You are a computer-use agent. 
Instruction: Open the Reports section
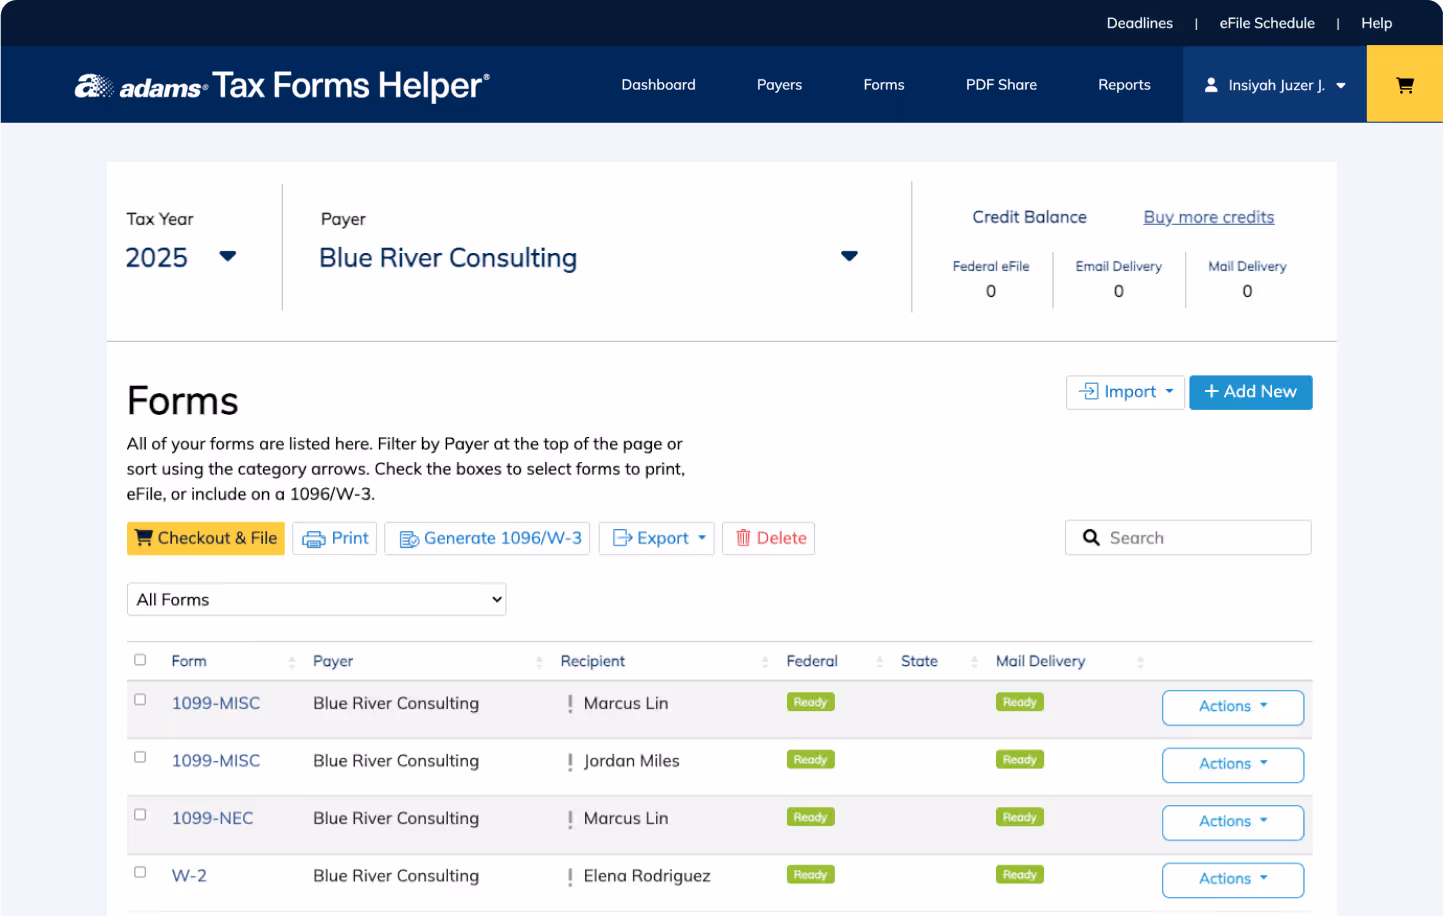(1124, 84)
